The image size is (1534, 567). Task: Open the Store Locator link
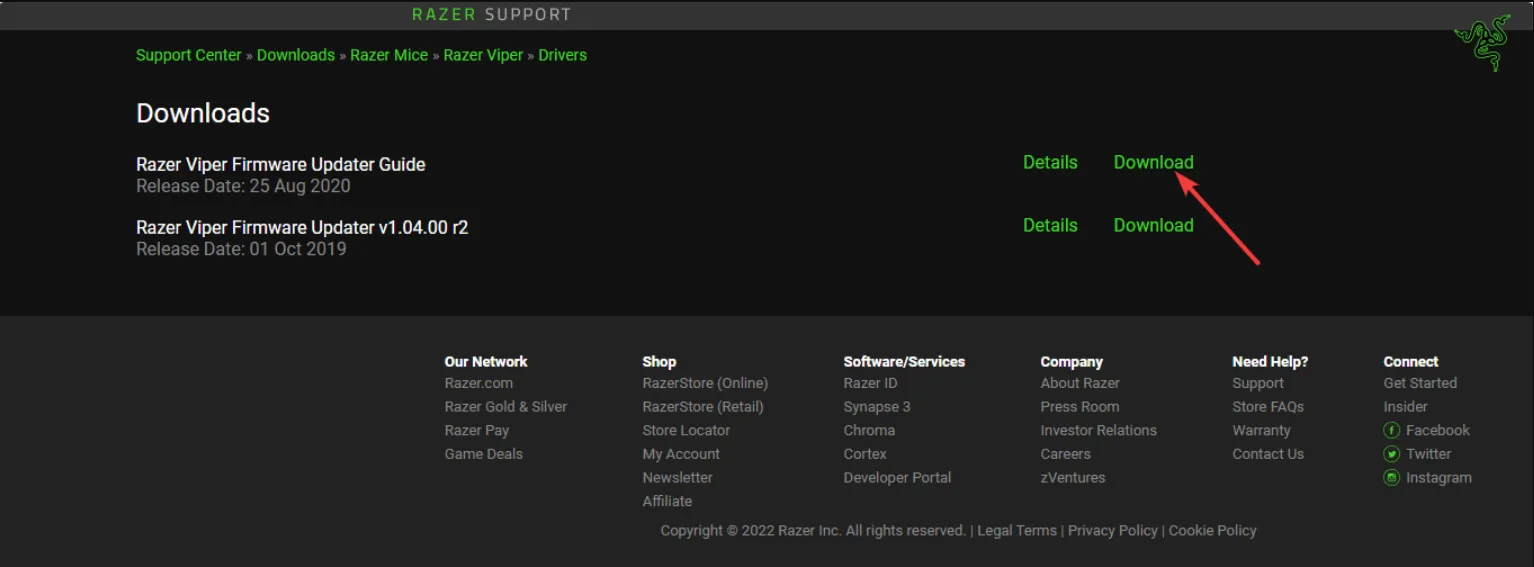[686, 431]
